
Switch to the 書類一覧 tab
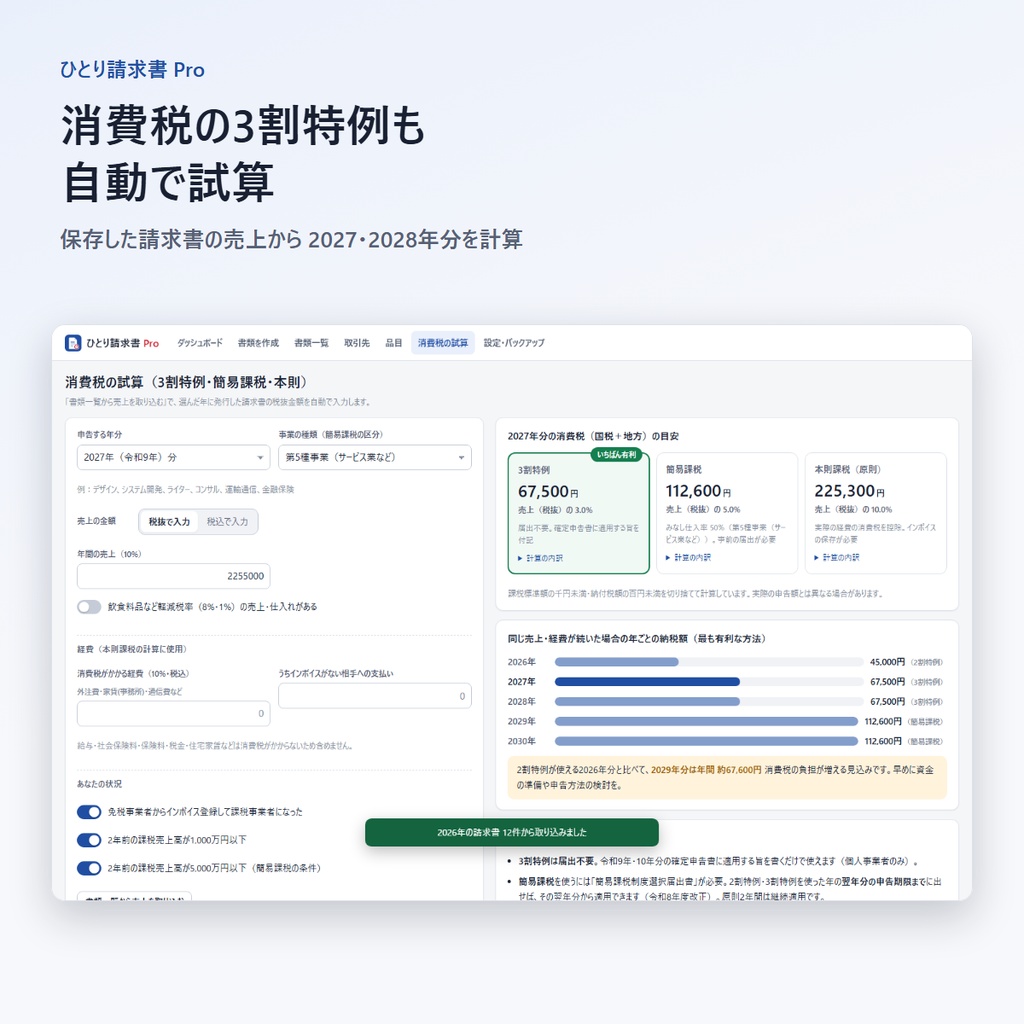click(x=312, y=343)
